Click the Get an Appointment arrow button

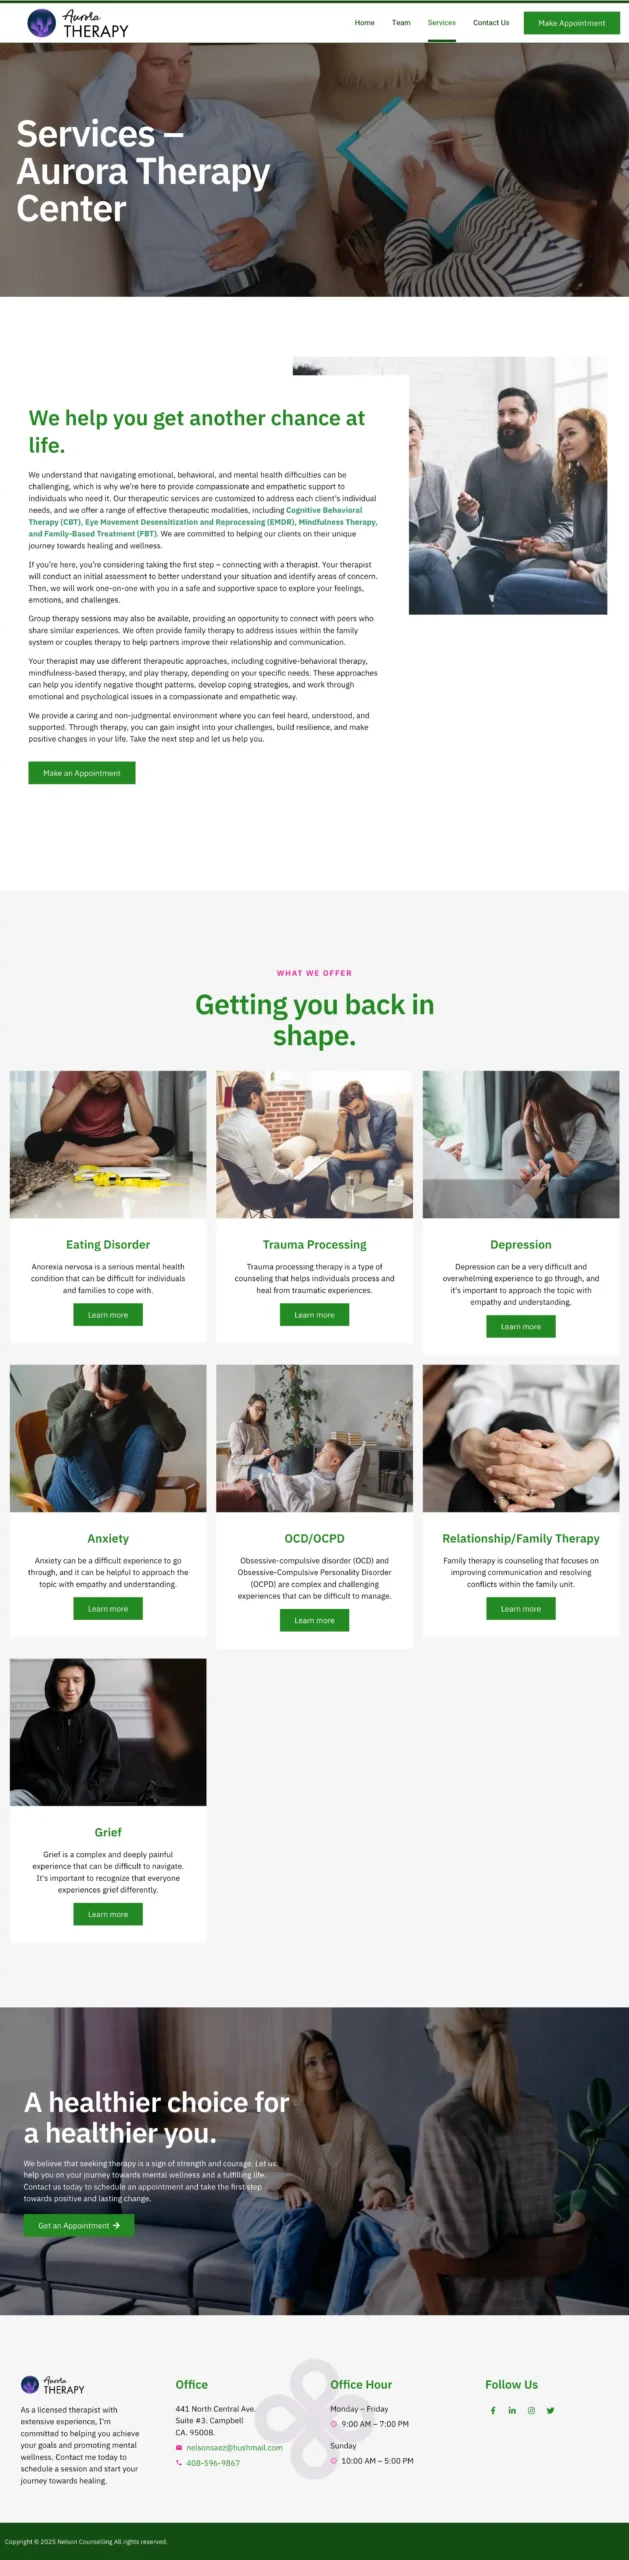click(79, 2225)
